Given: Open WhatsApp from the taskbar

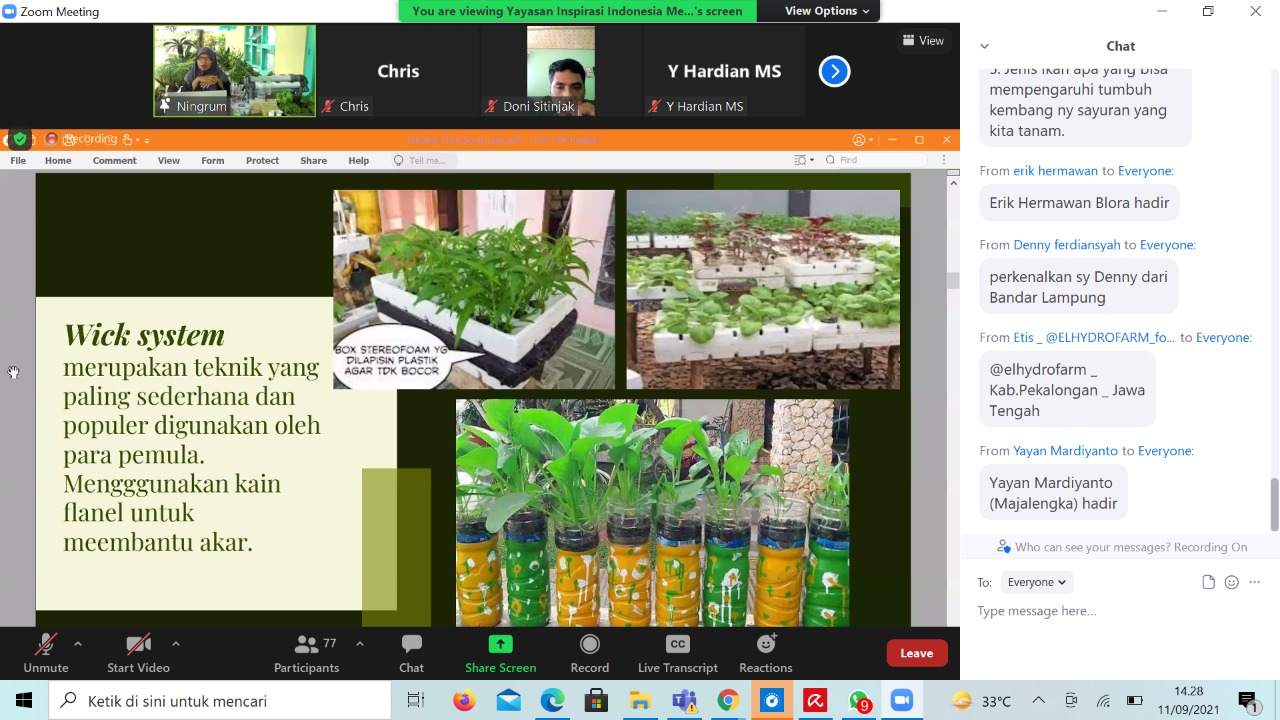Looking at the screenshot, I should click(x=860, y=701).
